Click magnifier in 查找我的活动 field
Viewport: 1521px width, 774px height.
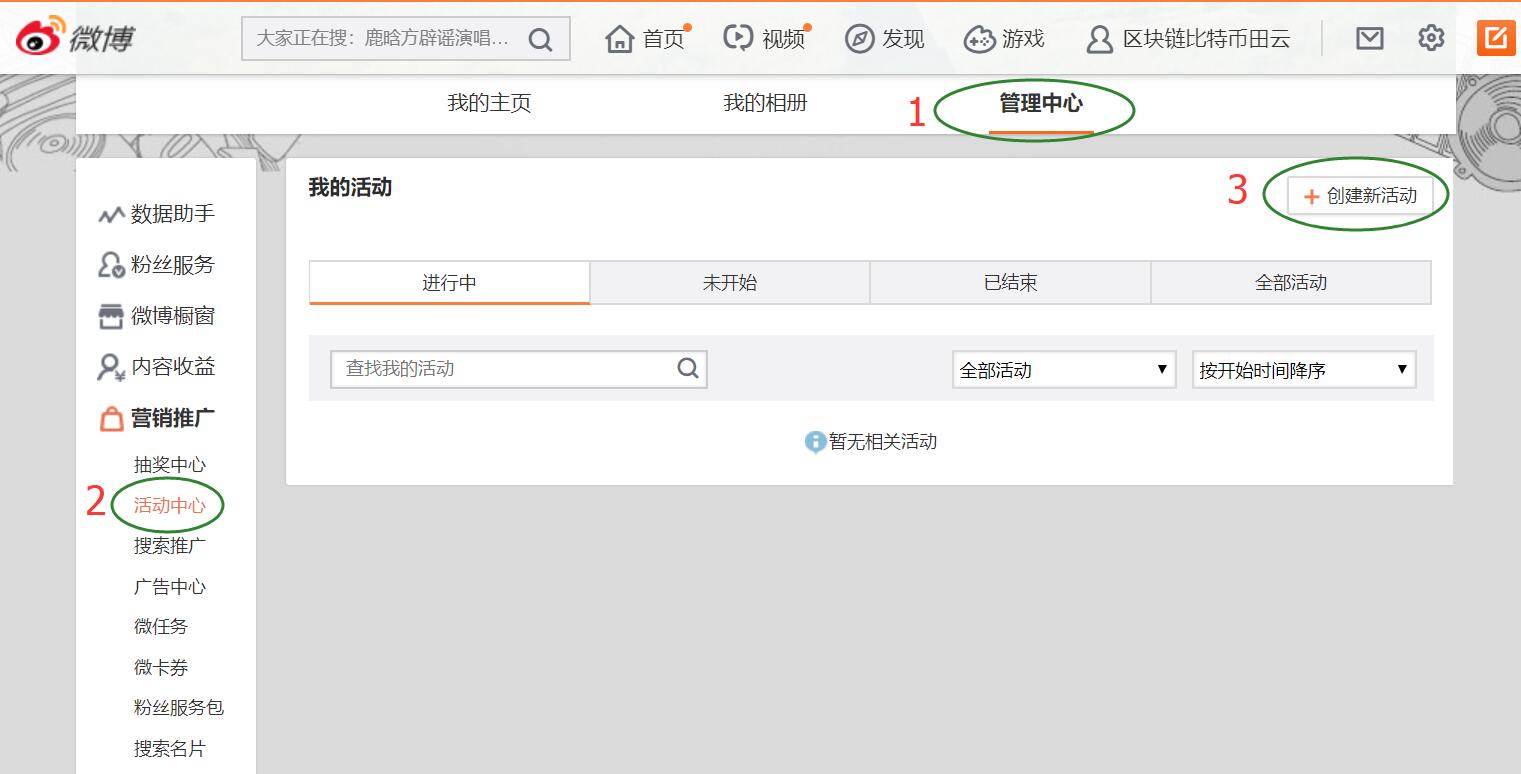click(x=688, y=368)
